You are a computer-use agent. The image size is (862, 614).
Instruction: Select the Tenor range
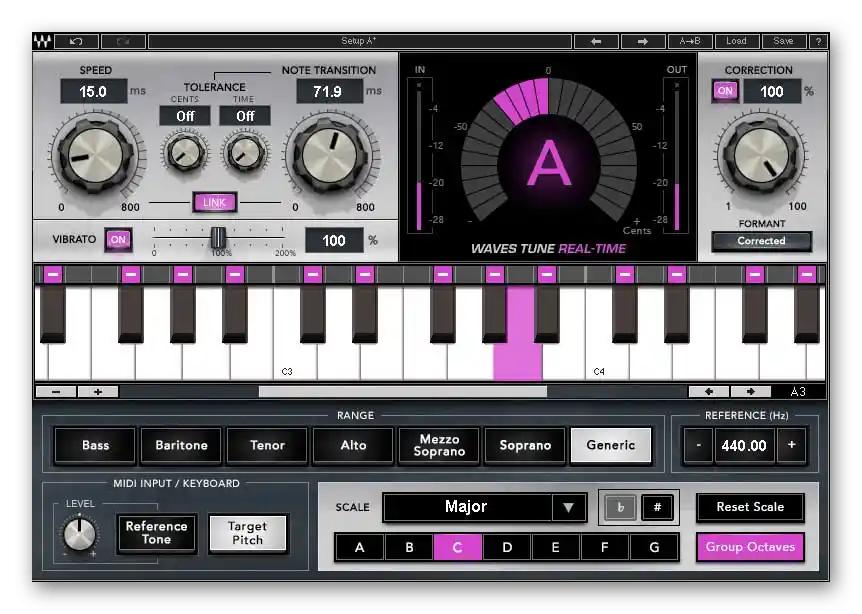tap(267, 445)
